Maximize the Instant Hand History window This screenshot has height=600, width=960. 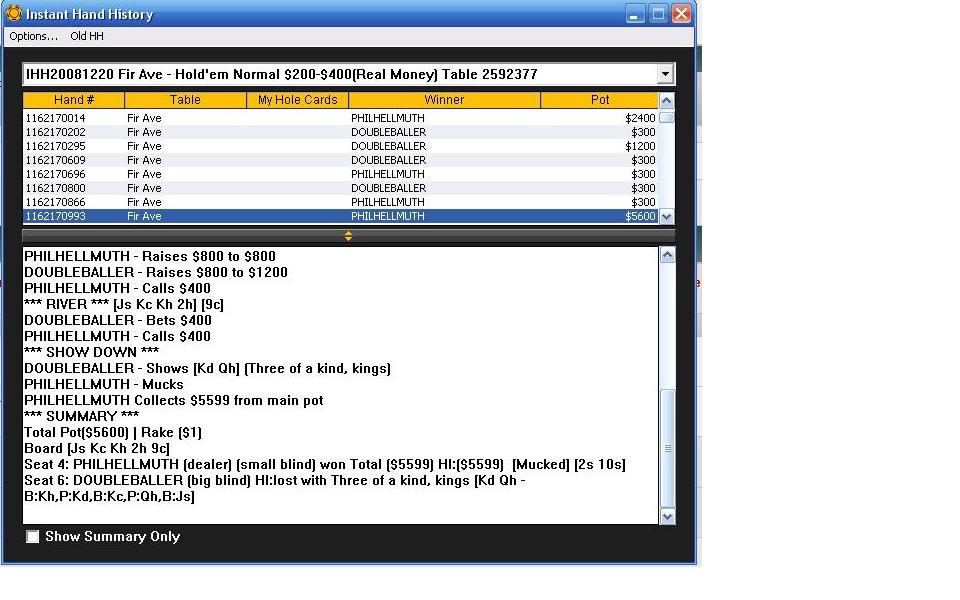click(x=658, y=13)
